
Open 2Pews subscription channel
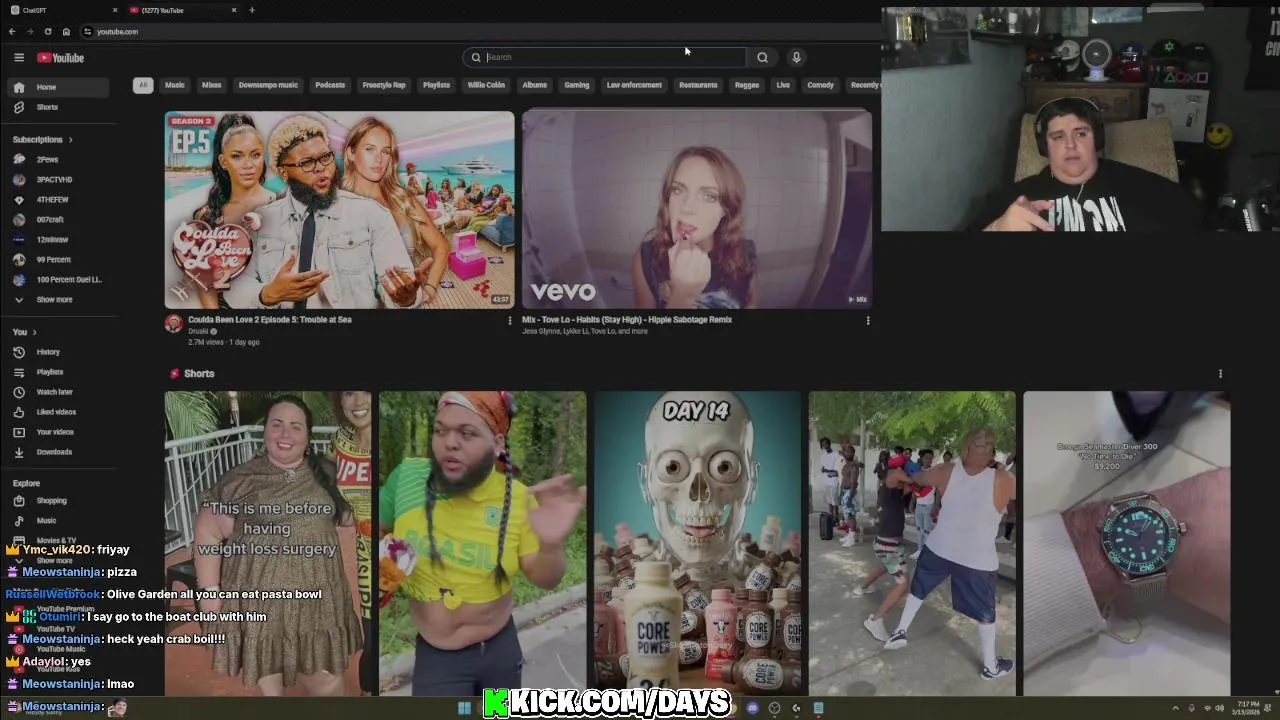point(60,159)
